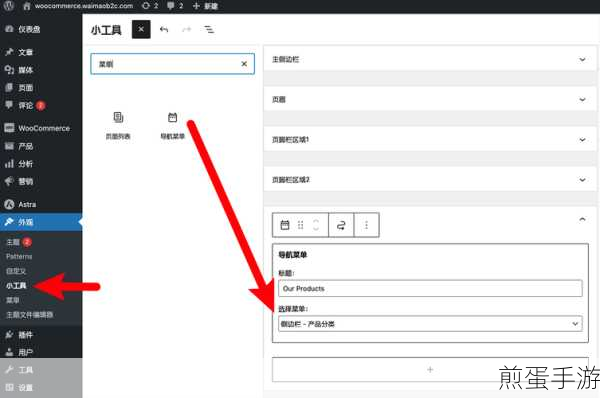The width and height of the screenshot is (600, 398).
Task: Open 主题文件编辑器 theme file editor
Action: point(29,315)
